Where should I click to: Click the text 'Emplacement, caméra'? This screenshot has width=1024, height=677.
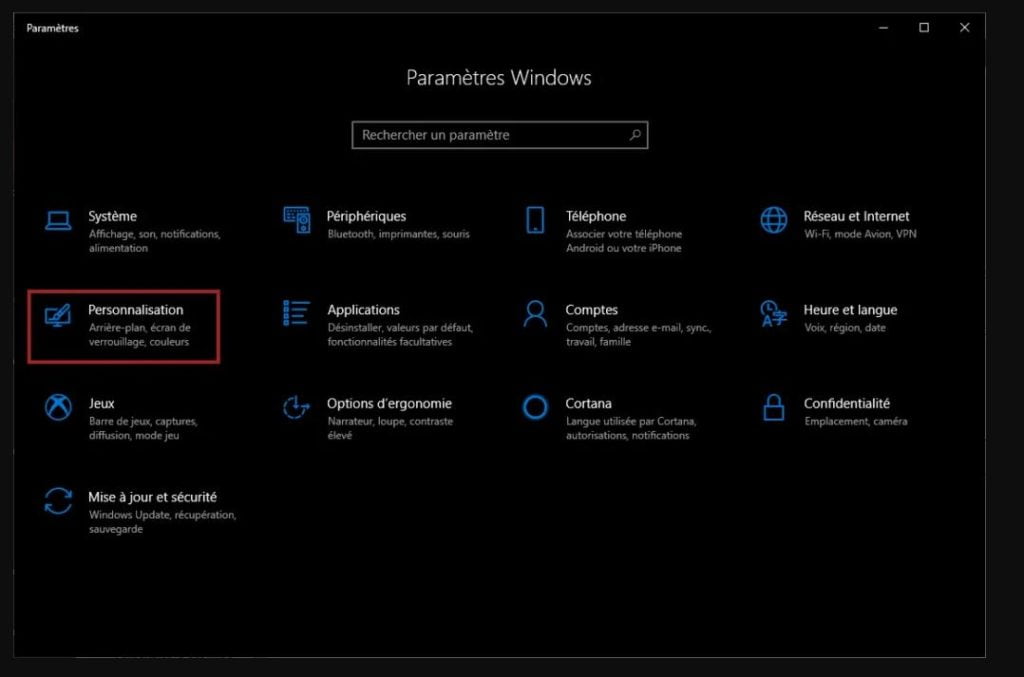pyautogui.click(x=856, y=421)
